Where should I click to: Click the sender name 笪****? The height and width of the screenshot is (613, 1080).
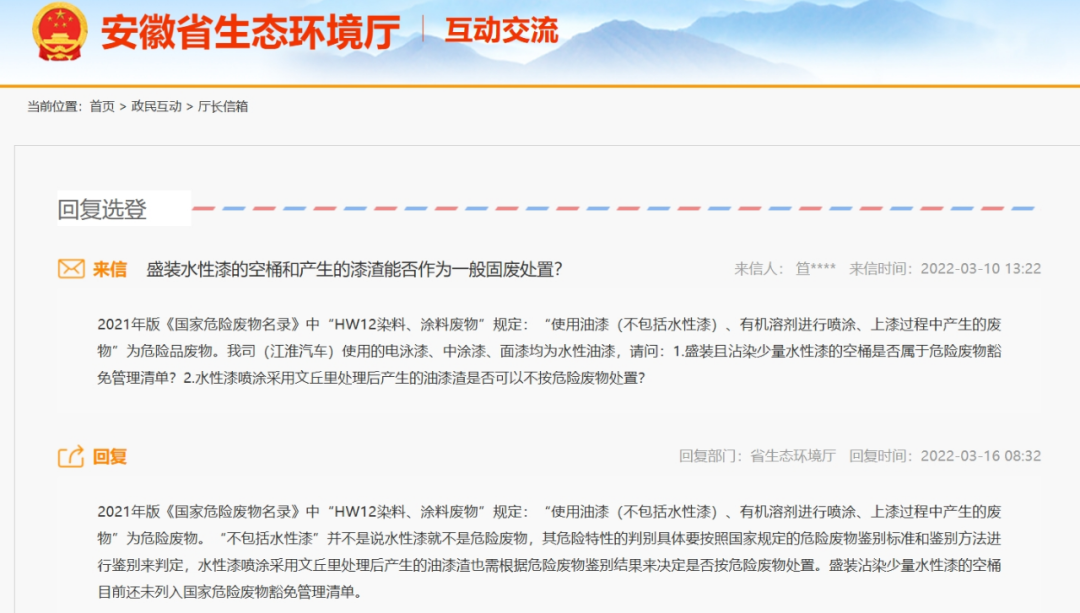click(816, 269)
